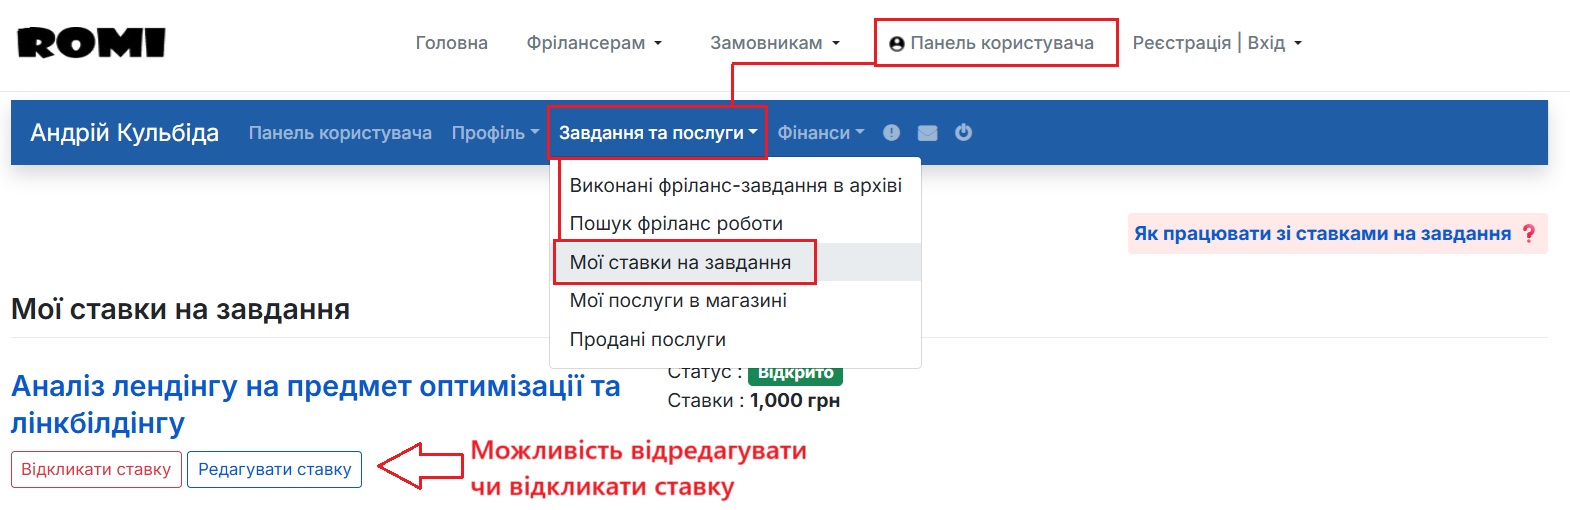Expand the Профіль dropdown

pyautogui.click(x=495, y=133)
